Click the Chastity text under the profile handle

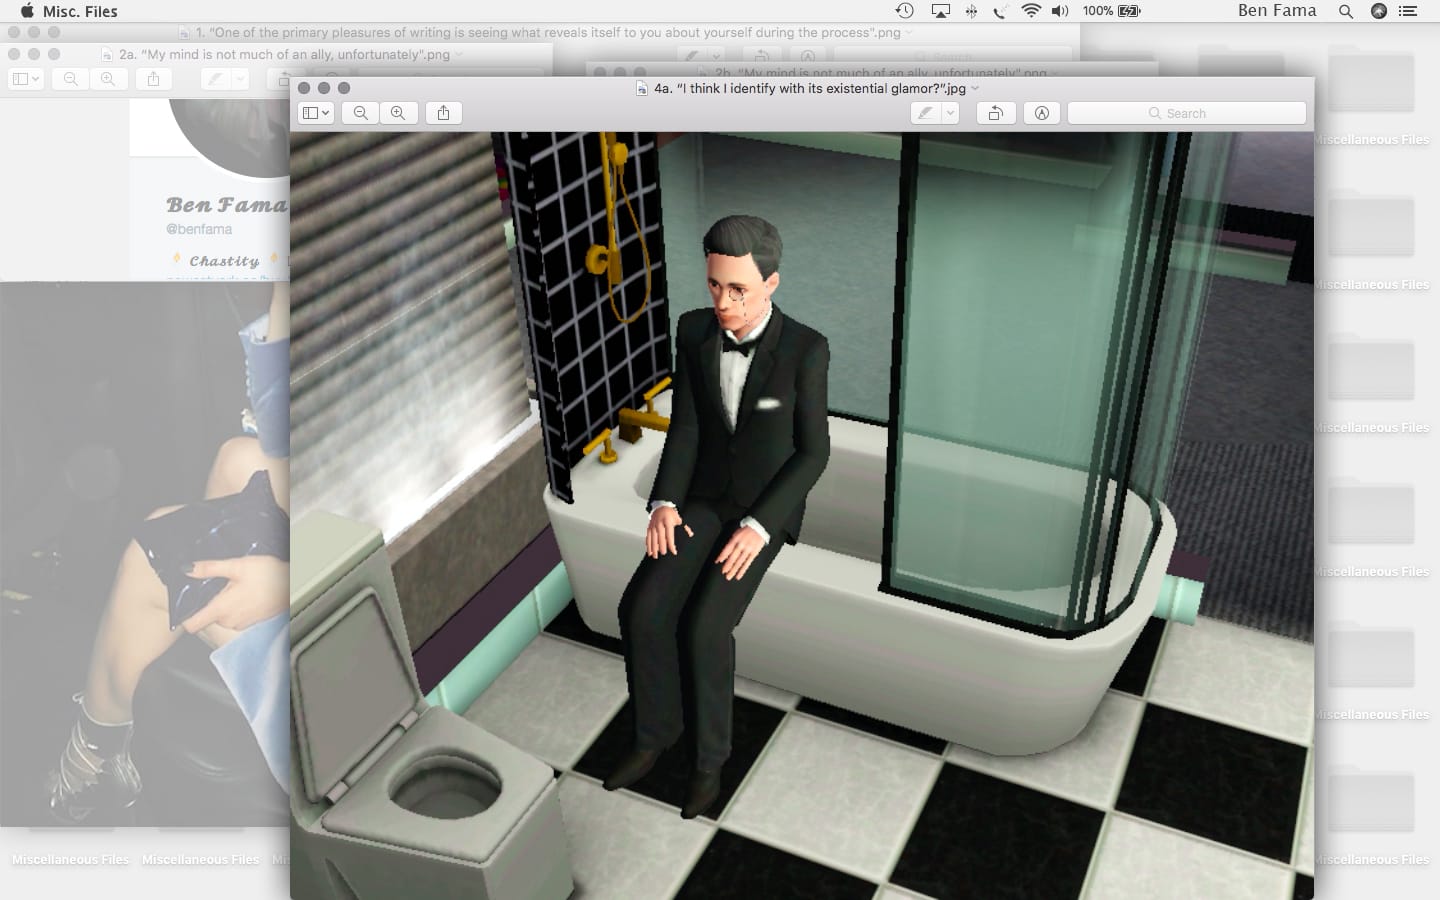[224, 261]
